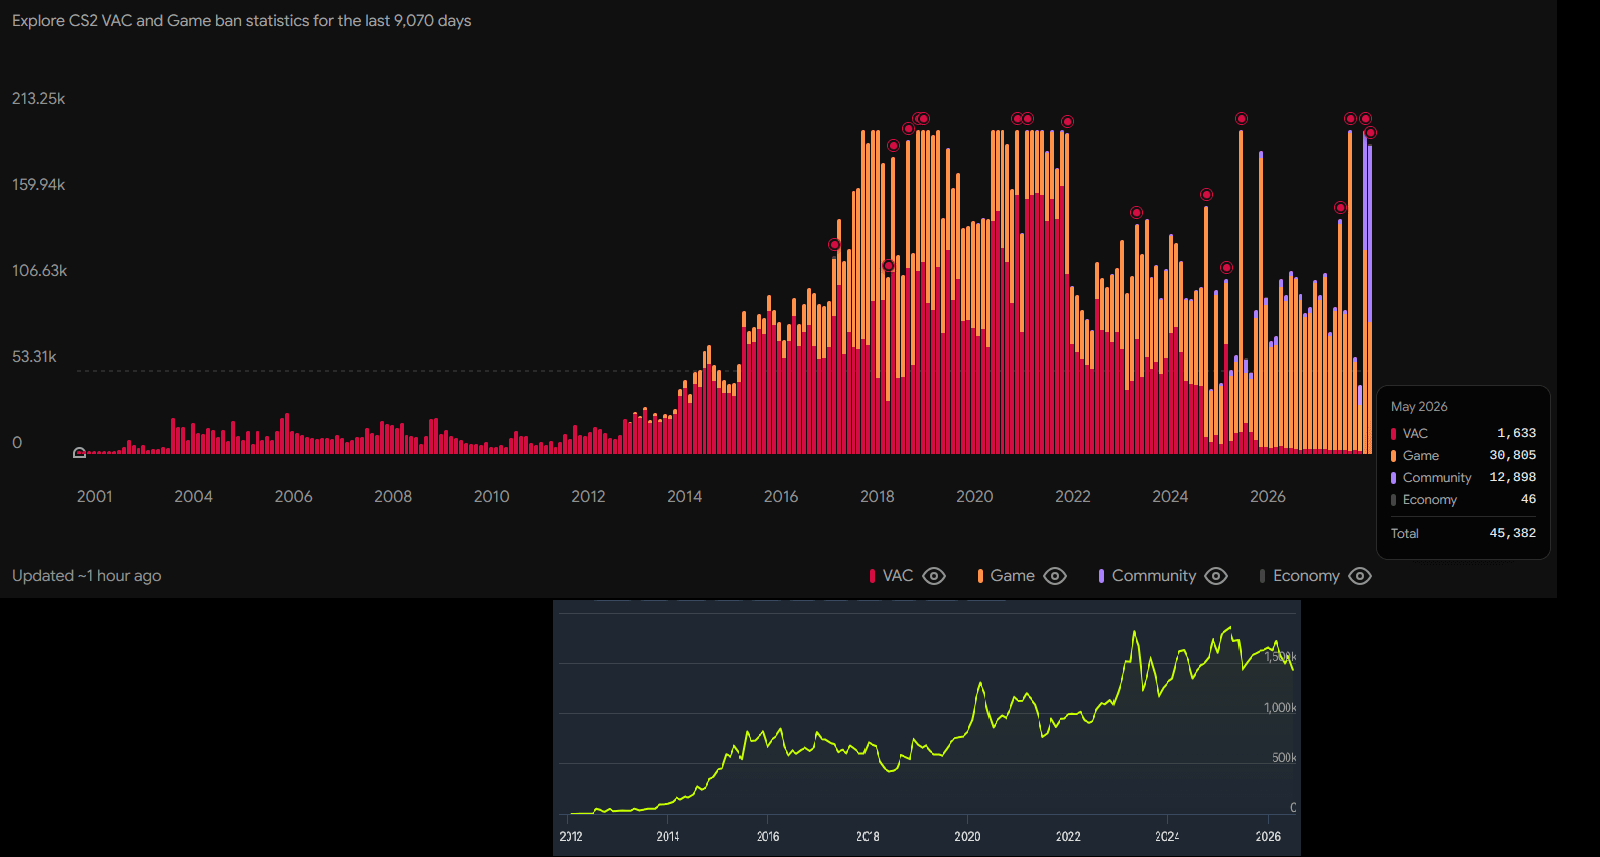Show or hide Economy series eye
Viewport: 1600px width, 857px height.
1360,576
